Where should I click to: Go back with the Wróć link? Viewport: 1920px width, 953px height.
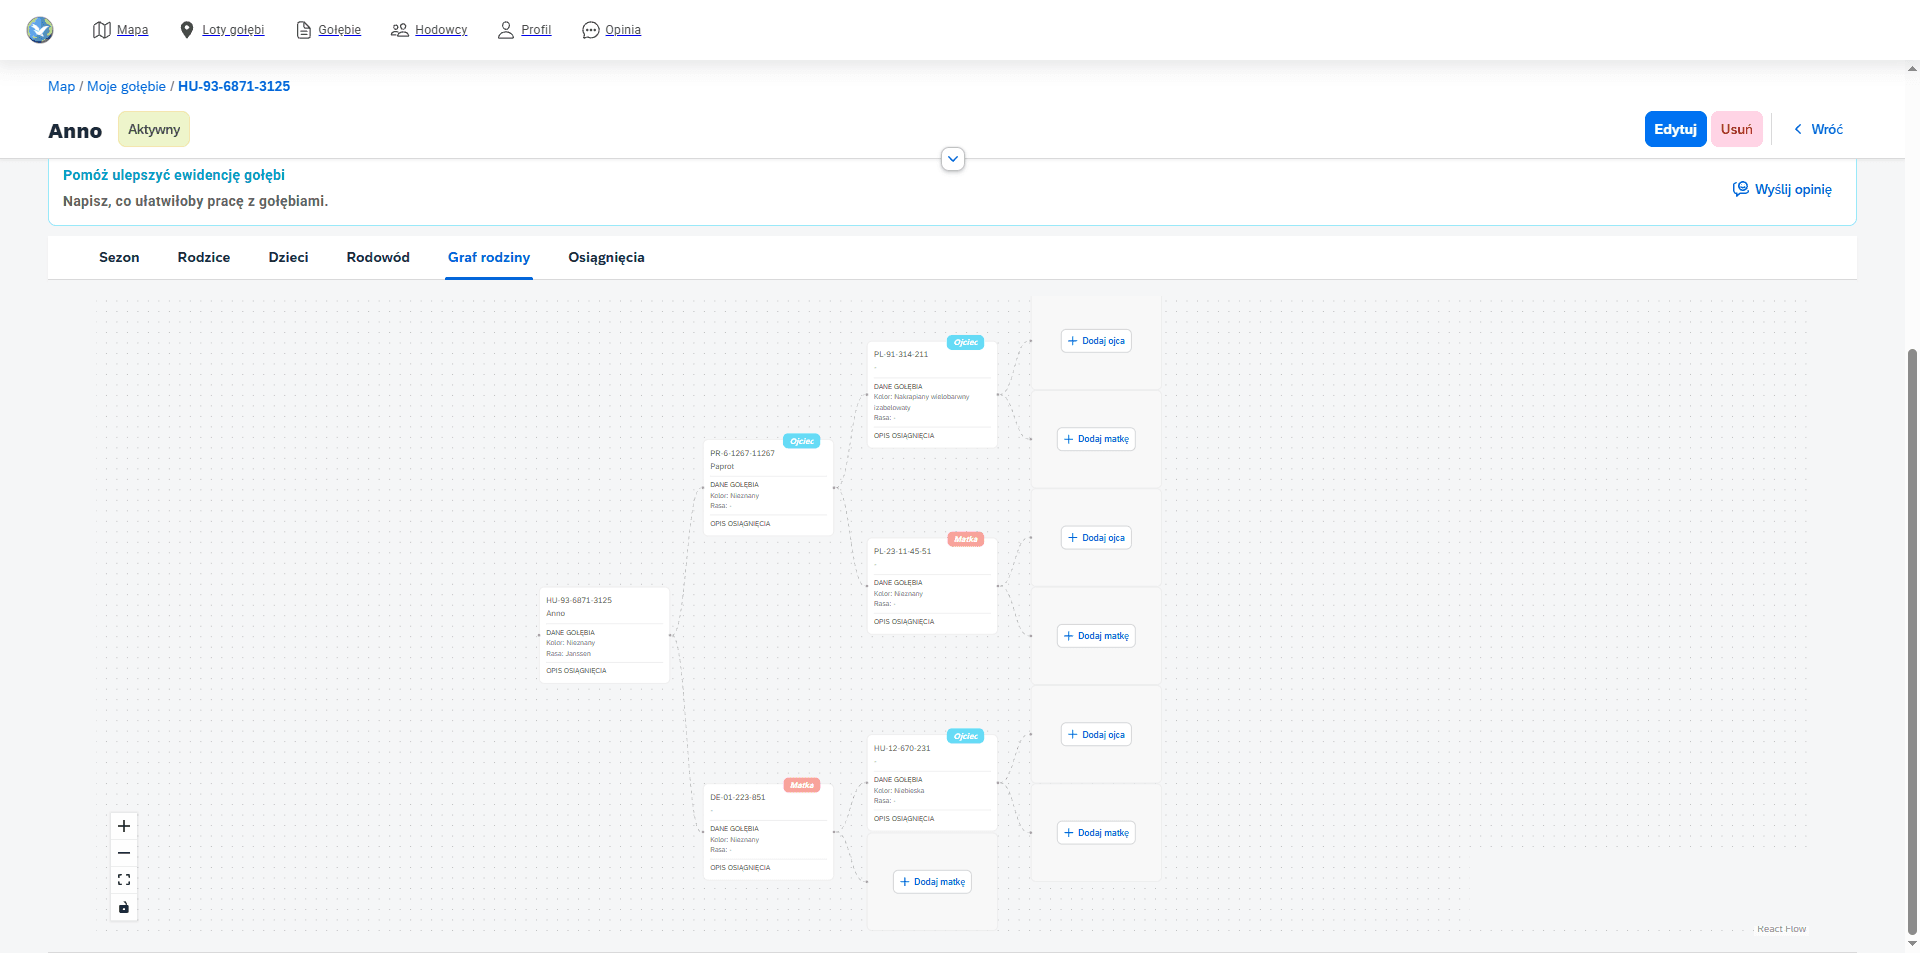click(1818, 129)
